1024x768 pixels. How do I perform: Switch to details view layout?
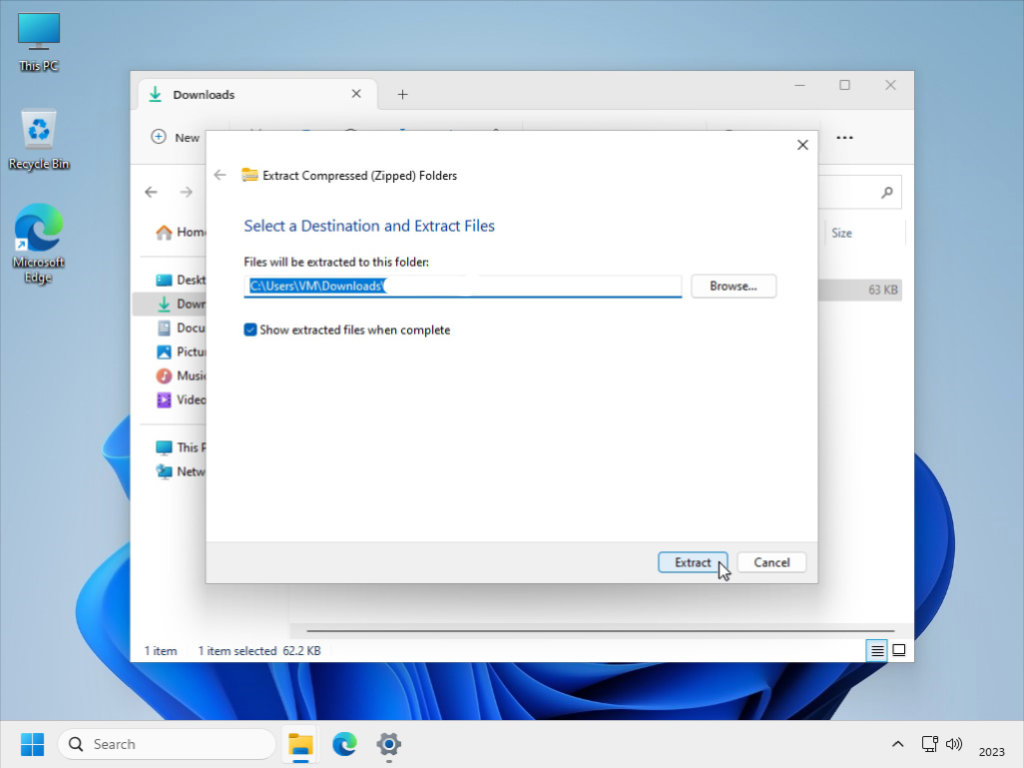(x=876, y=650)
